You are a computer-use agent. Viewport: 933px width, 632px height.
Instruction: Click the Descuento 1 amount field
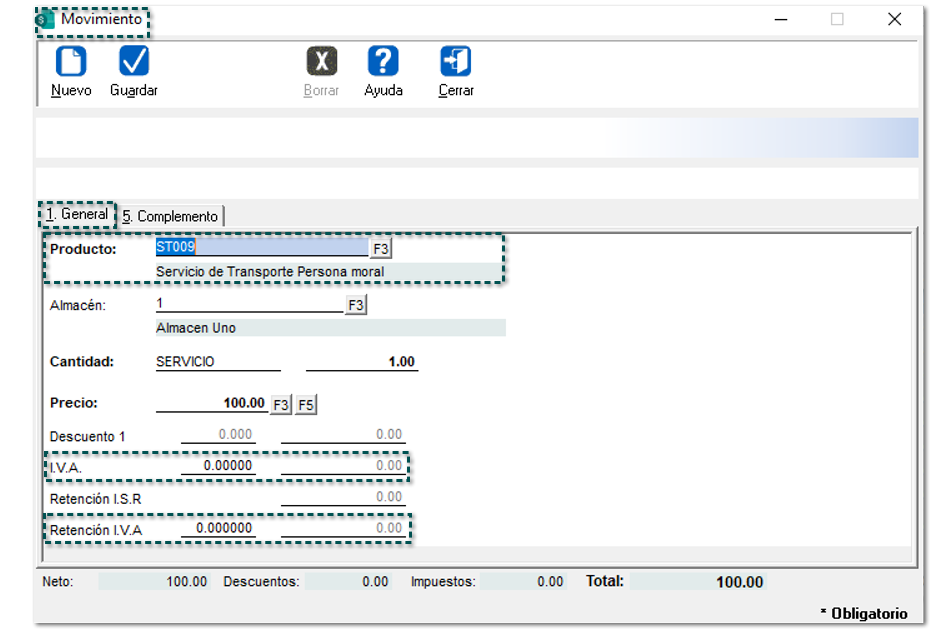[343, 434]
